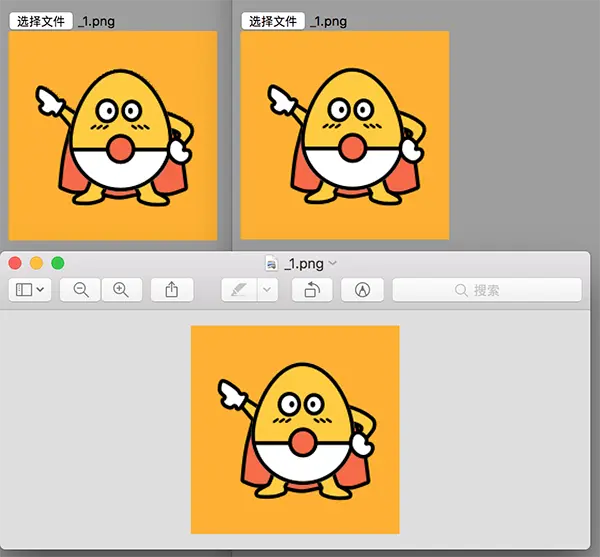
Task: Select the right uploaded egg image preview
Action: point(345,135)
